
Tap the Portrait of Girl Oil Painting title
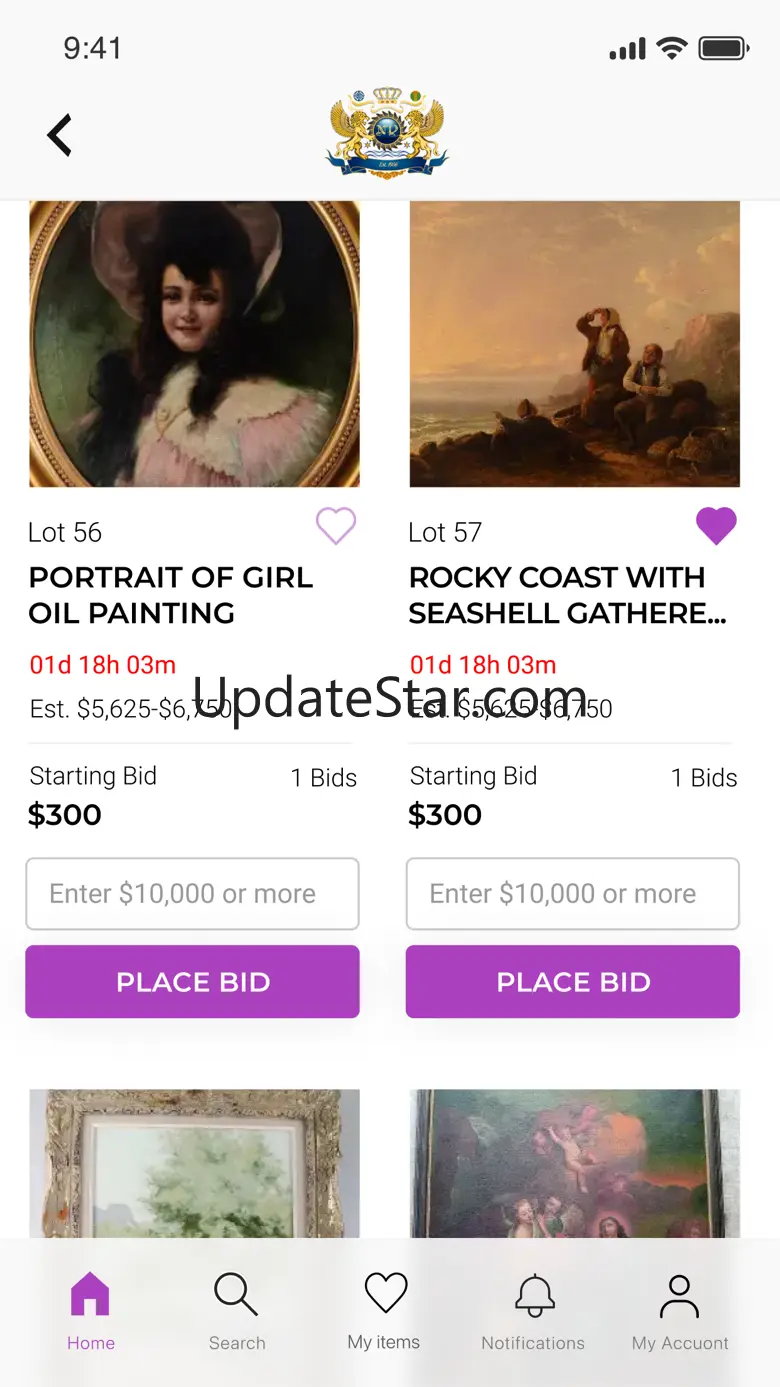pos(171,595)
